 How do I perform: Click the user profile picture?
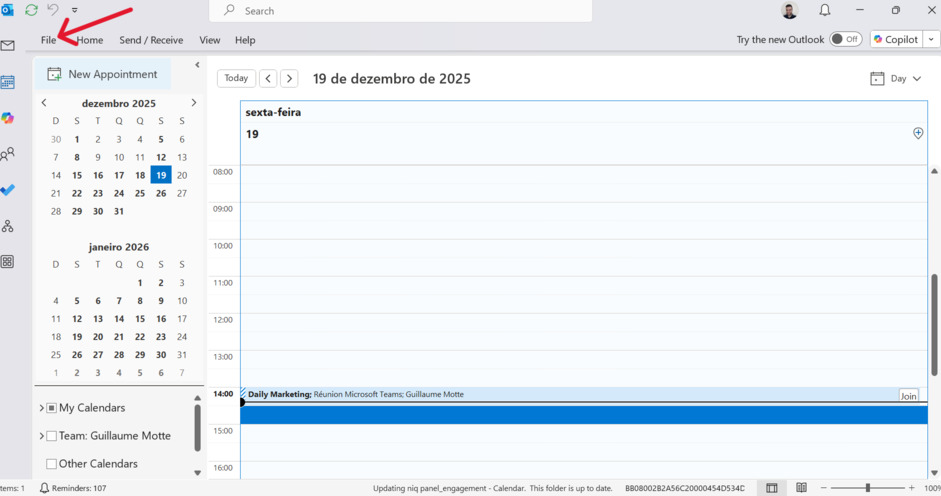click(789, 10)
